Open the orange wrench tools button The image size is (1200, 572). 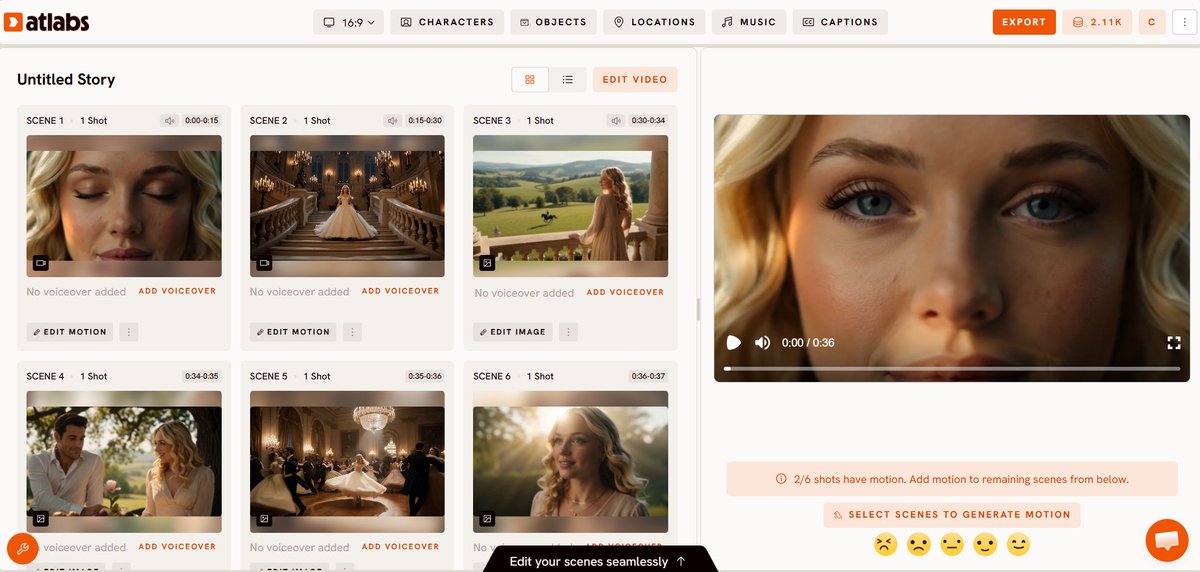(22, 548)
